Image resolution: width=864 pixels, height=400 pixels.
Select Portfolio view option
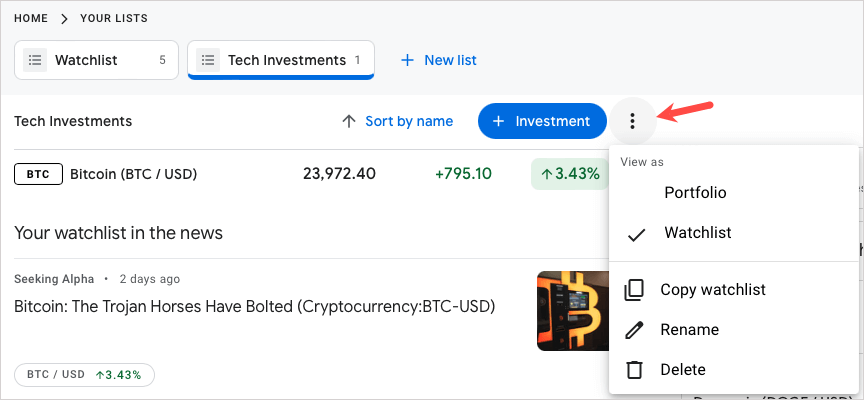695,193
